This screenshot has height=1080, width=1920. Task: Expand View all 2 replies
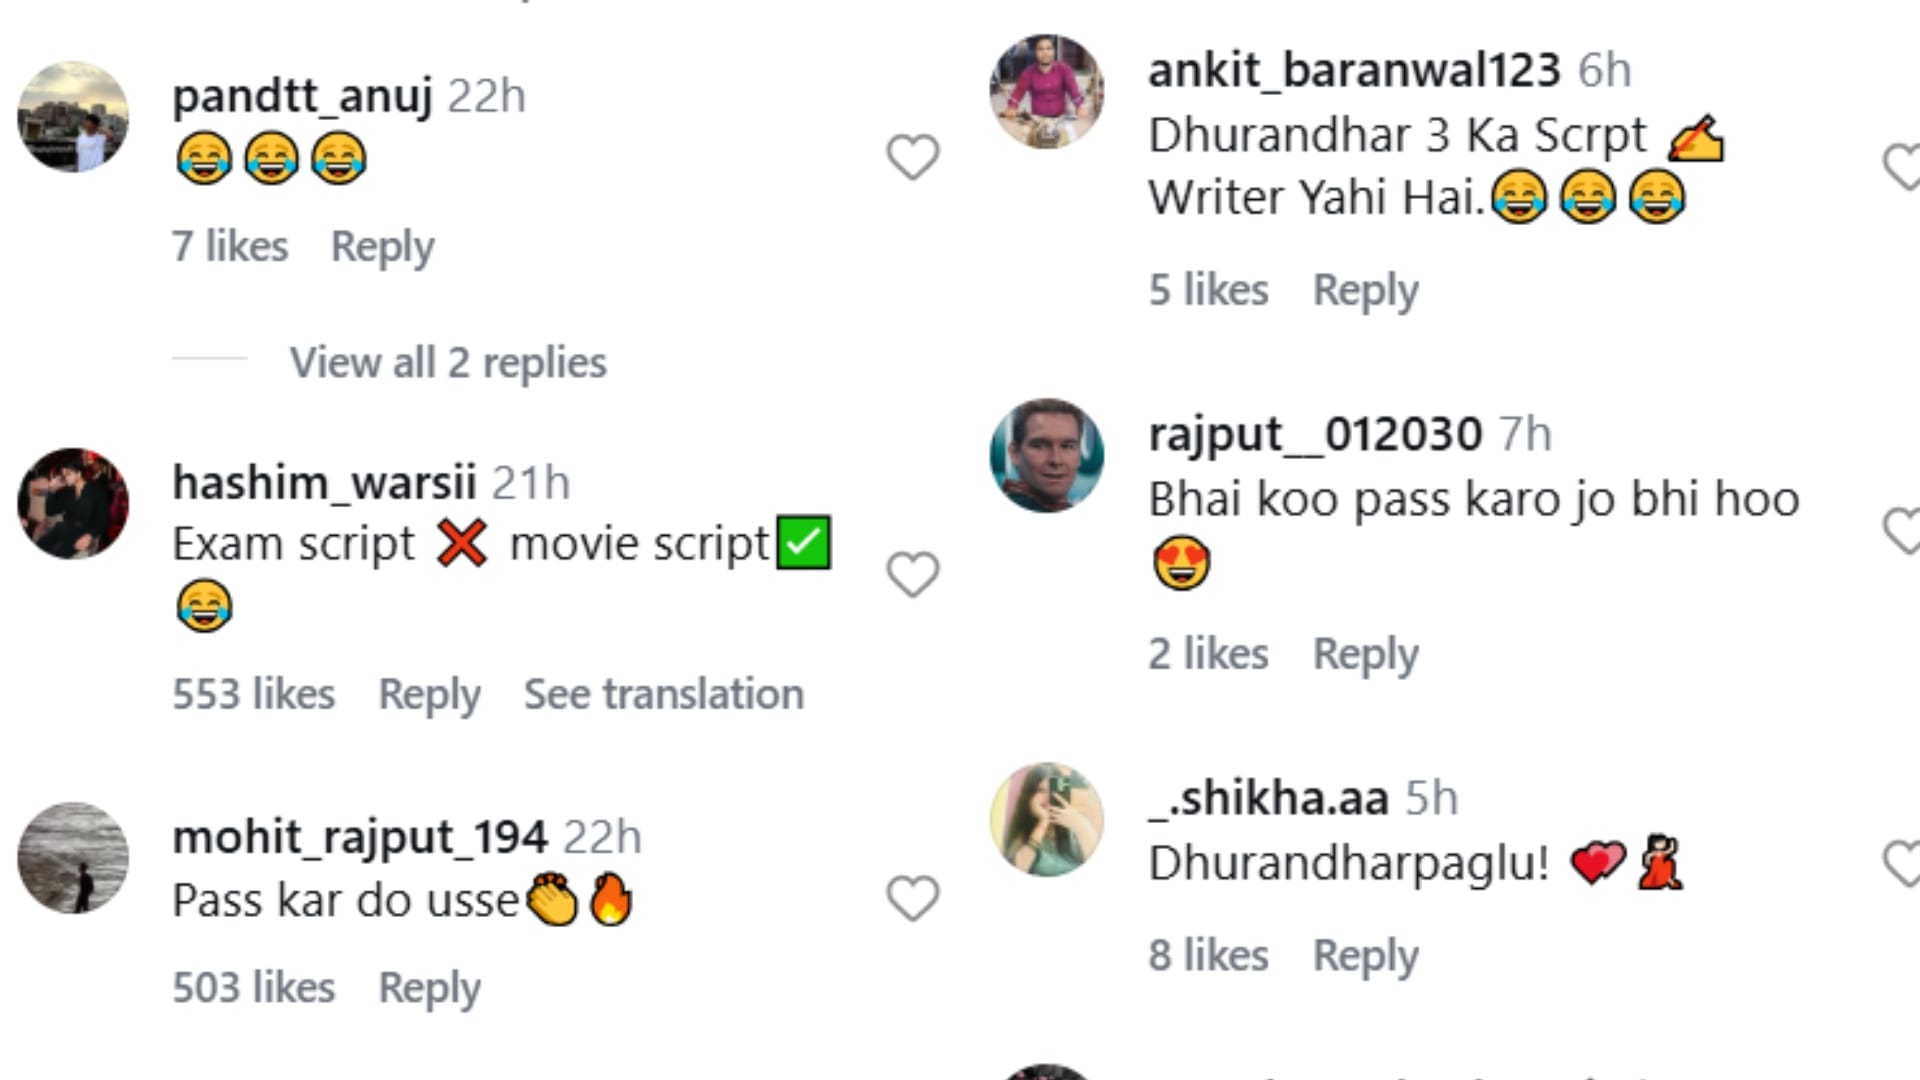(447, 362)
